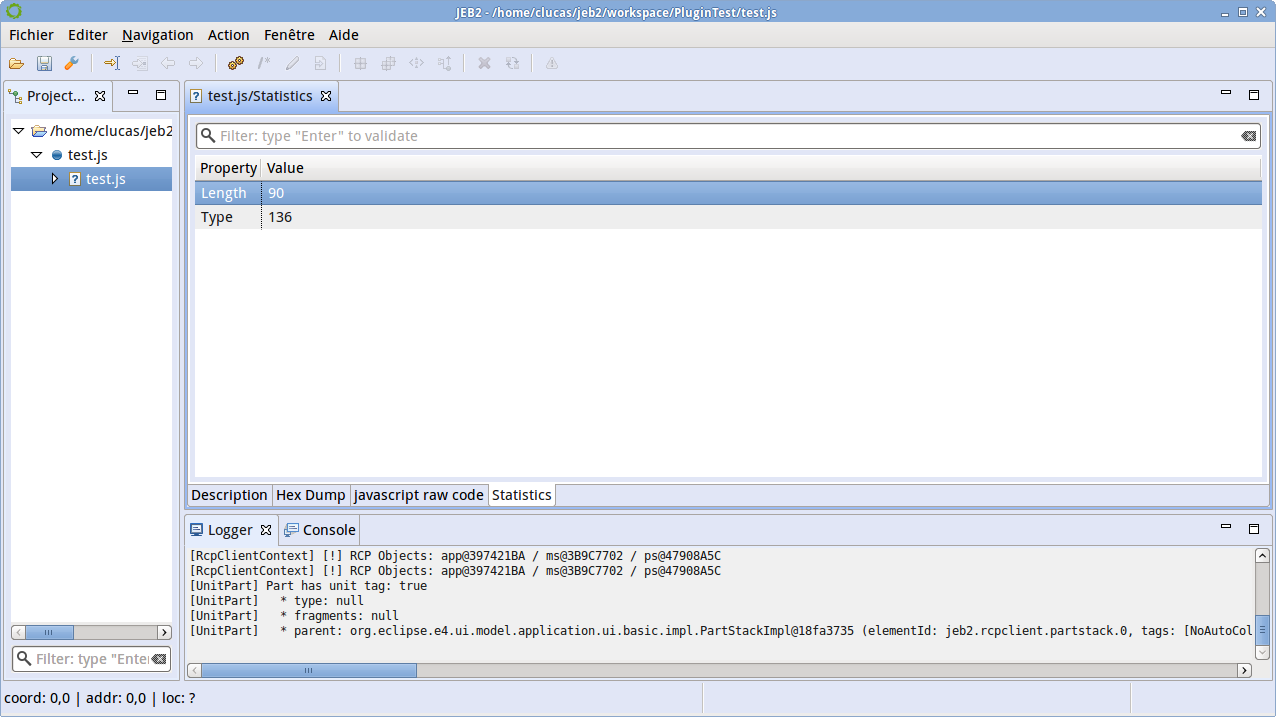This screenshot has width=1276, height=717.
Task: Click the project tree horizontal scrollbar thumb
Action: (x=49, y=632)
